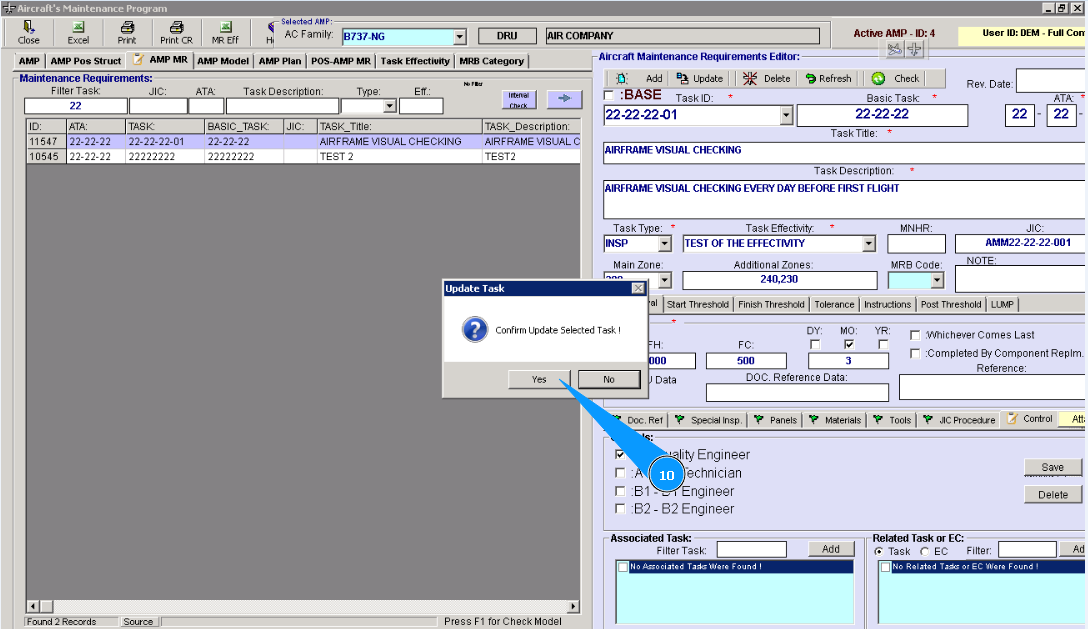Toggle the BASE checkbox
This screenshot has height=630, width=1088.
point(609,95)
